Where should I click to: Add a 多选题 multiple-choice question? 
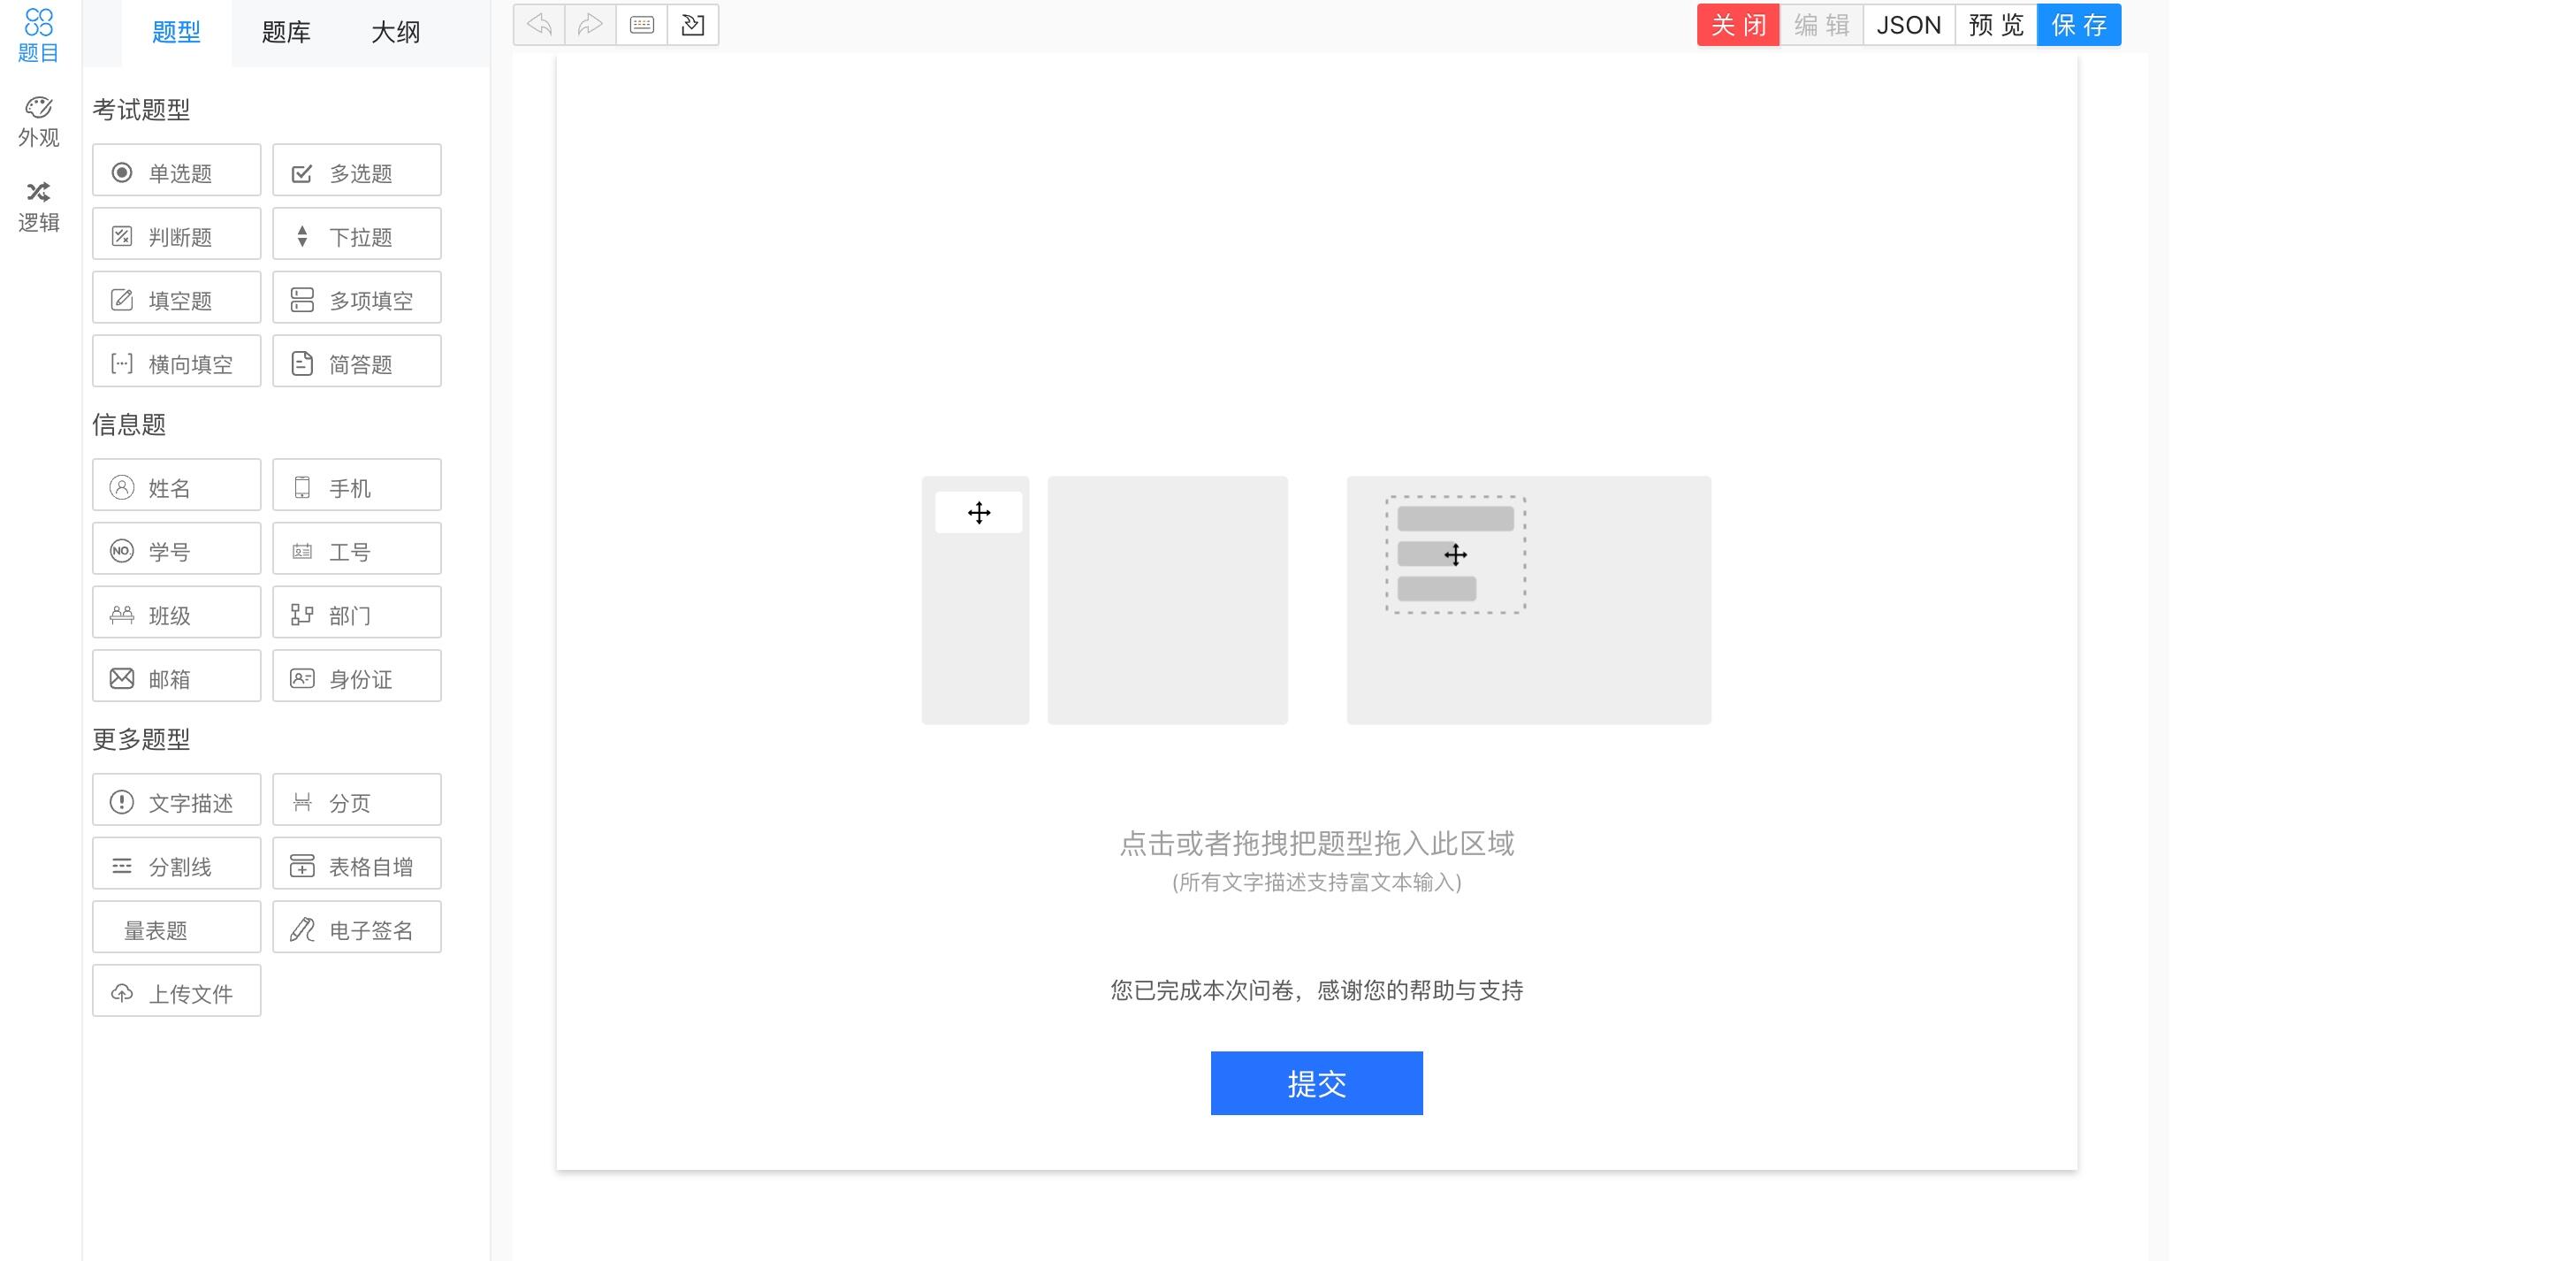click(357, 172)
